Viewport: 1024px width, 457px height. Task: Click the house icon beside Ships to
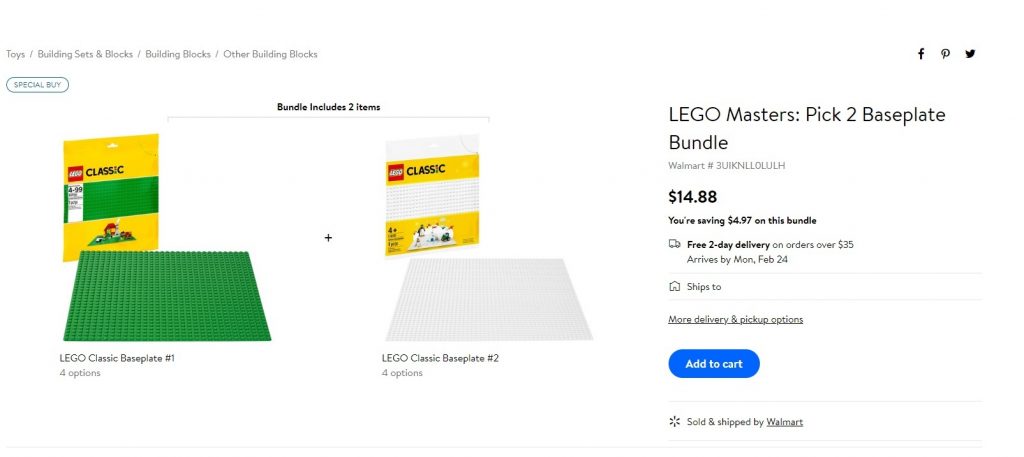[x=675, y=286]
